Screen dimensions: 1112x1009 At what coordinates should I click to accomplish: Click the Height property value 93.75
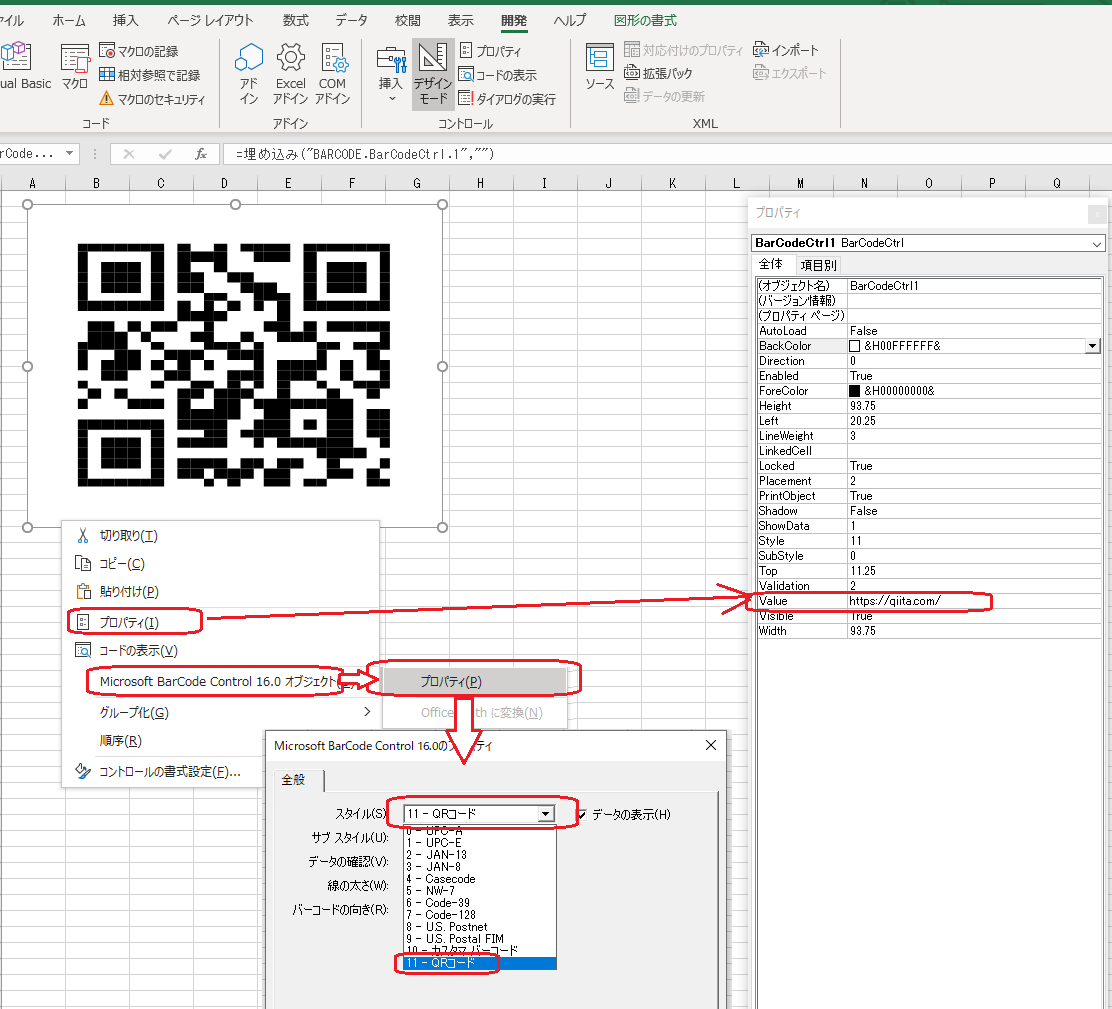pos(974,406)
